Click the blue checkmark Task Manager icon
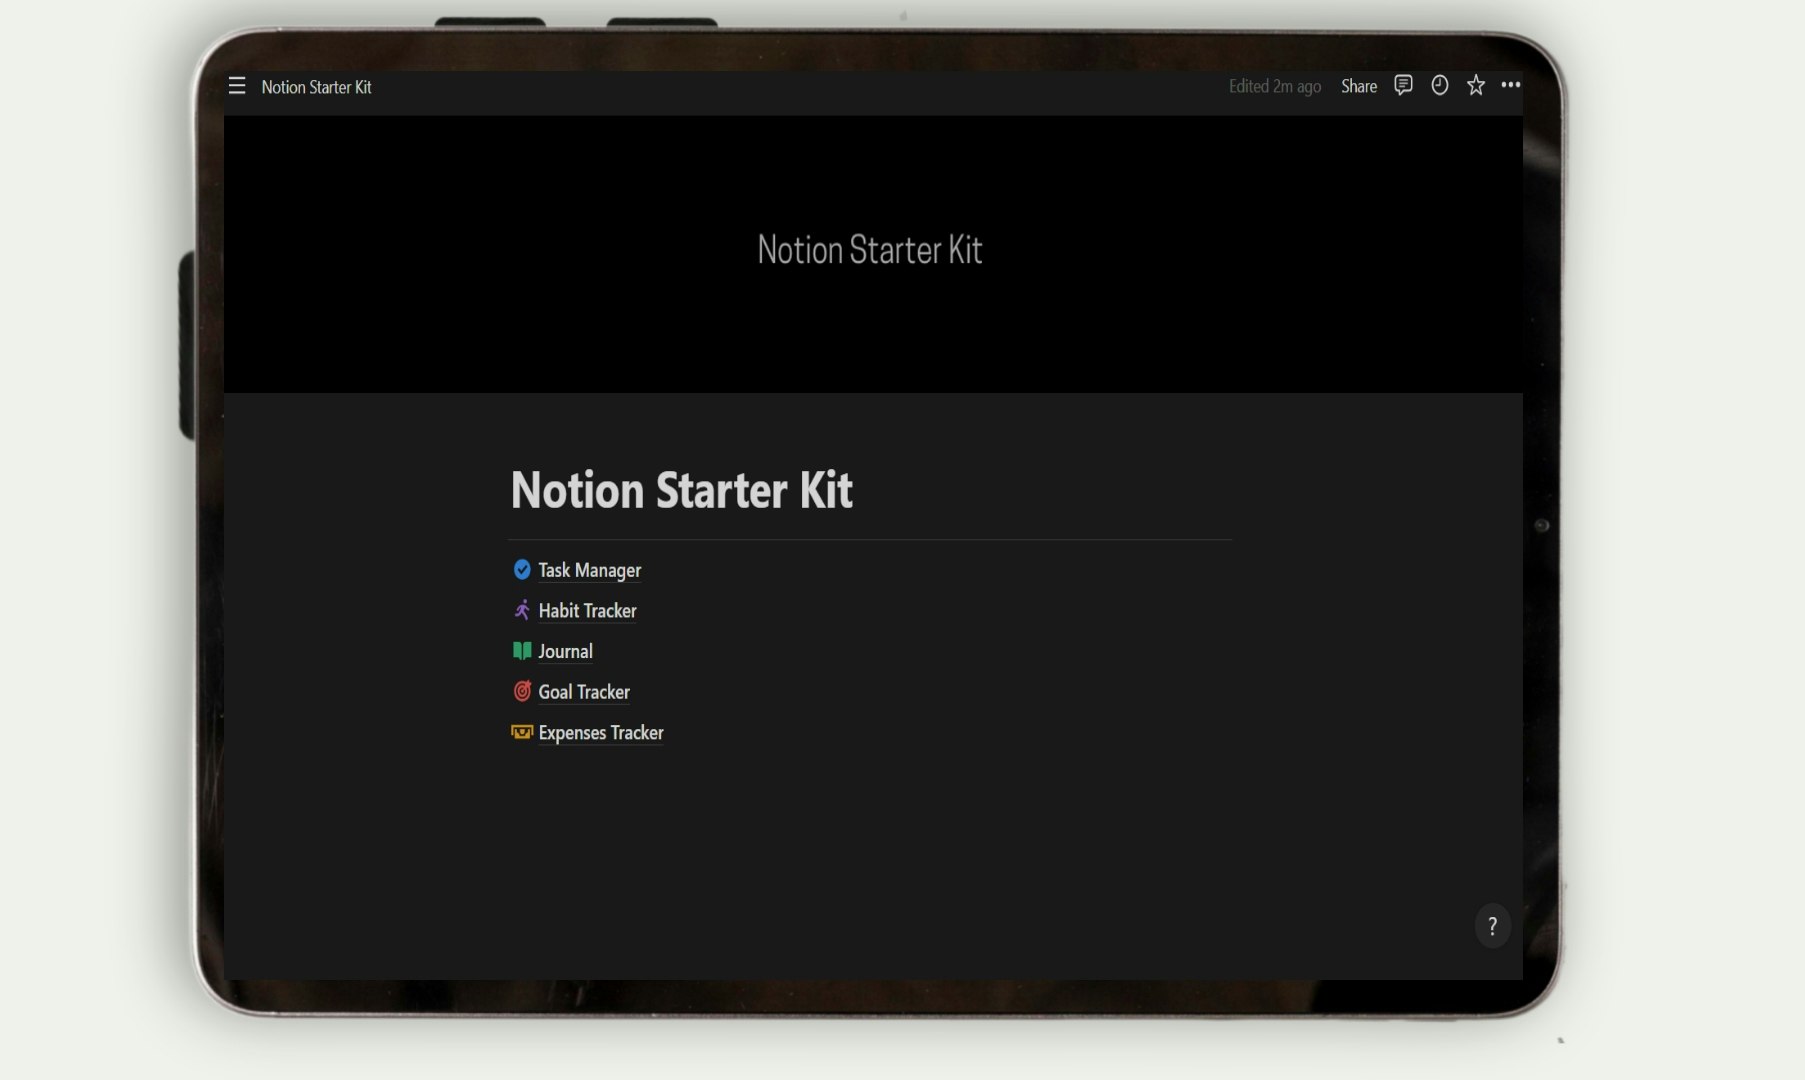Screen dimensions: 1805x1080 pyautogui.click(x=522, y=570)
